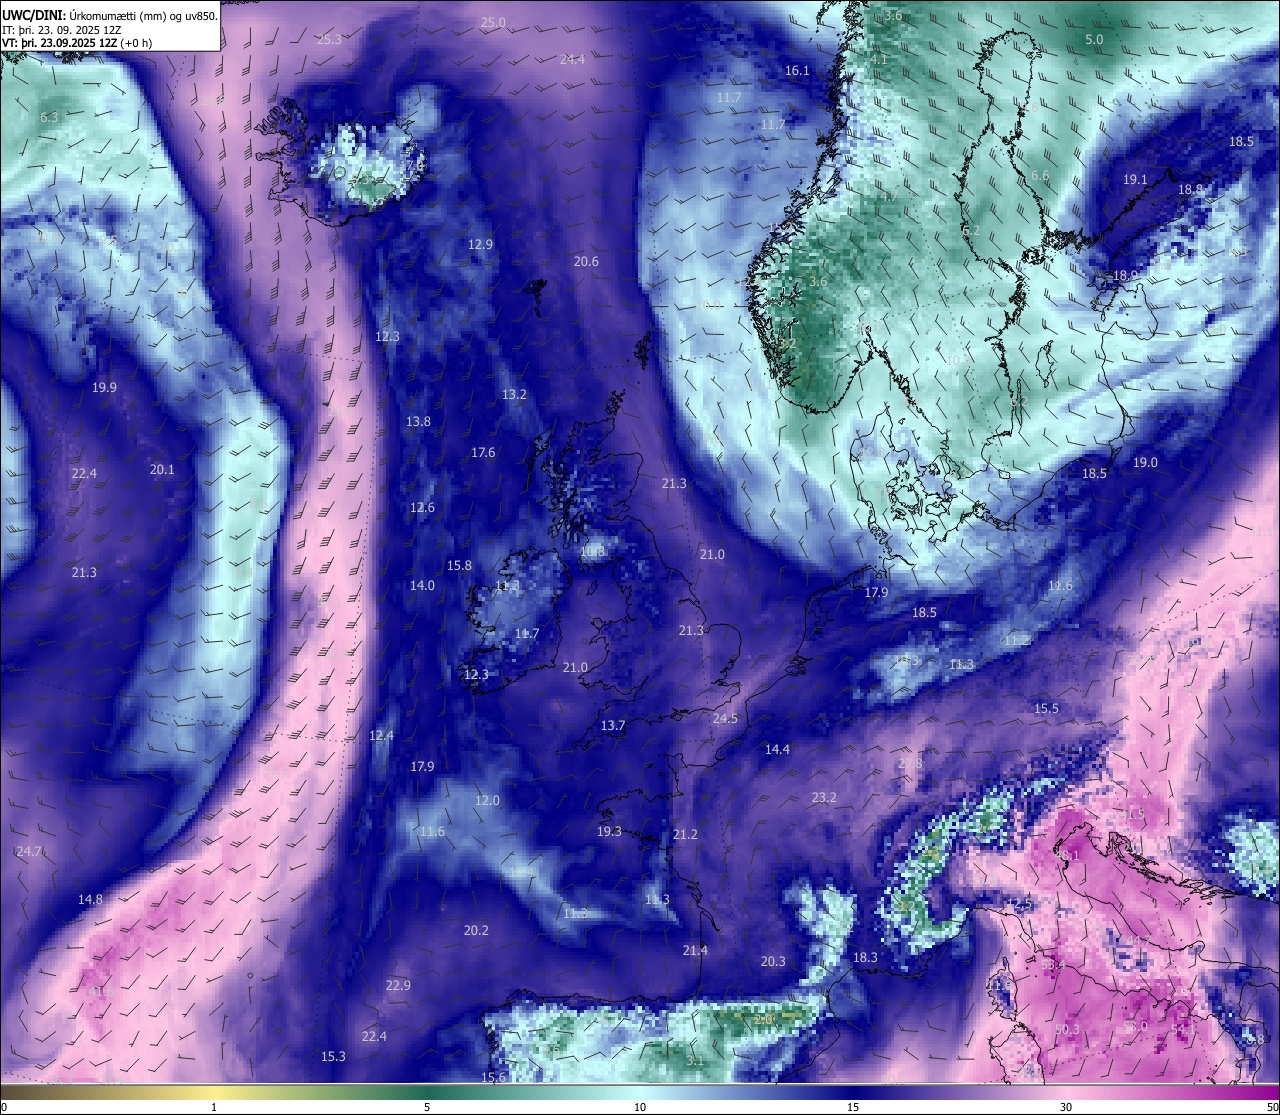This screenshot has height=1115, width=1280.
Task: Click the 12.6 value label
Action: (422, 507)
